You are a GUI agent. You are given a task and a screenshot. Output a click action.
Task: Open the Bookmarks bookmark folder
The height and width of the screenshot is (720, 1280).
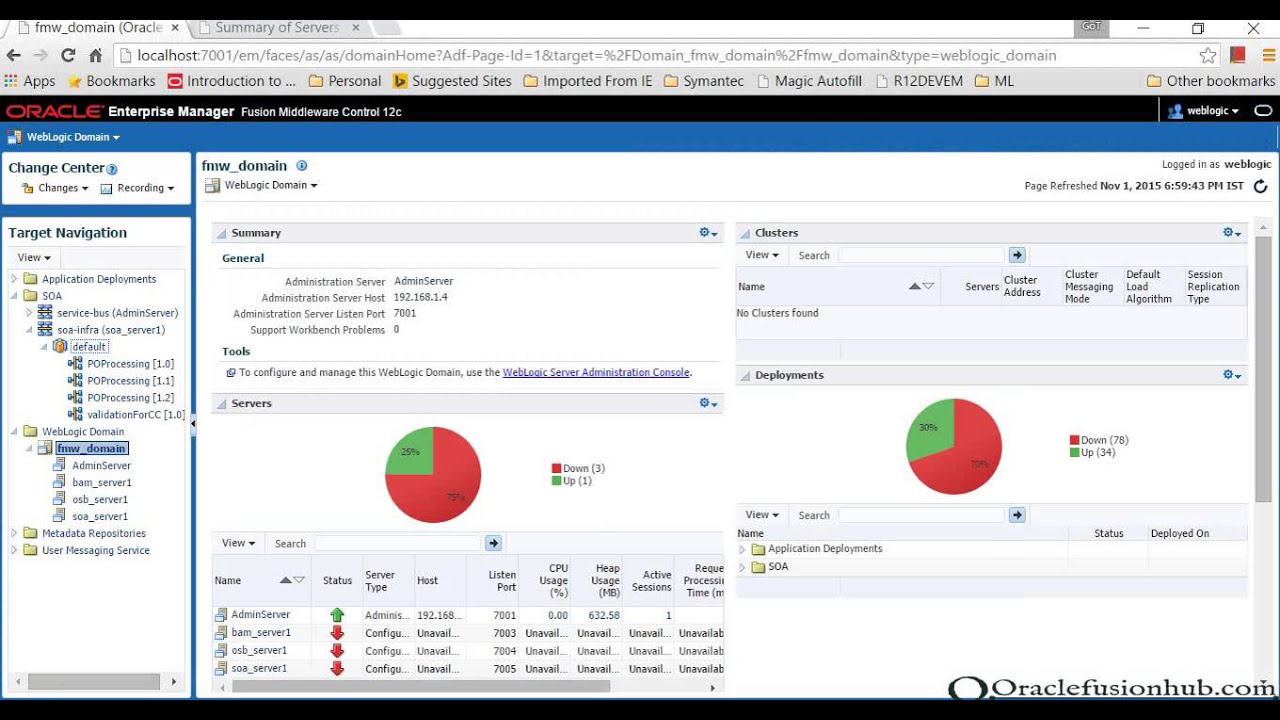click(x=111, y=81)
